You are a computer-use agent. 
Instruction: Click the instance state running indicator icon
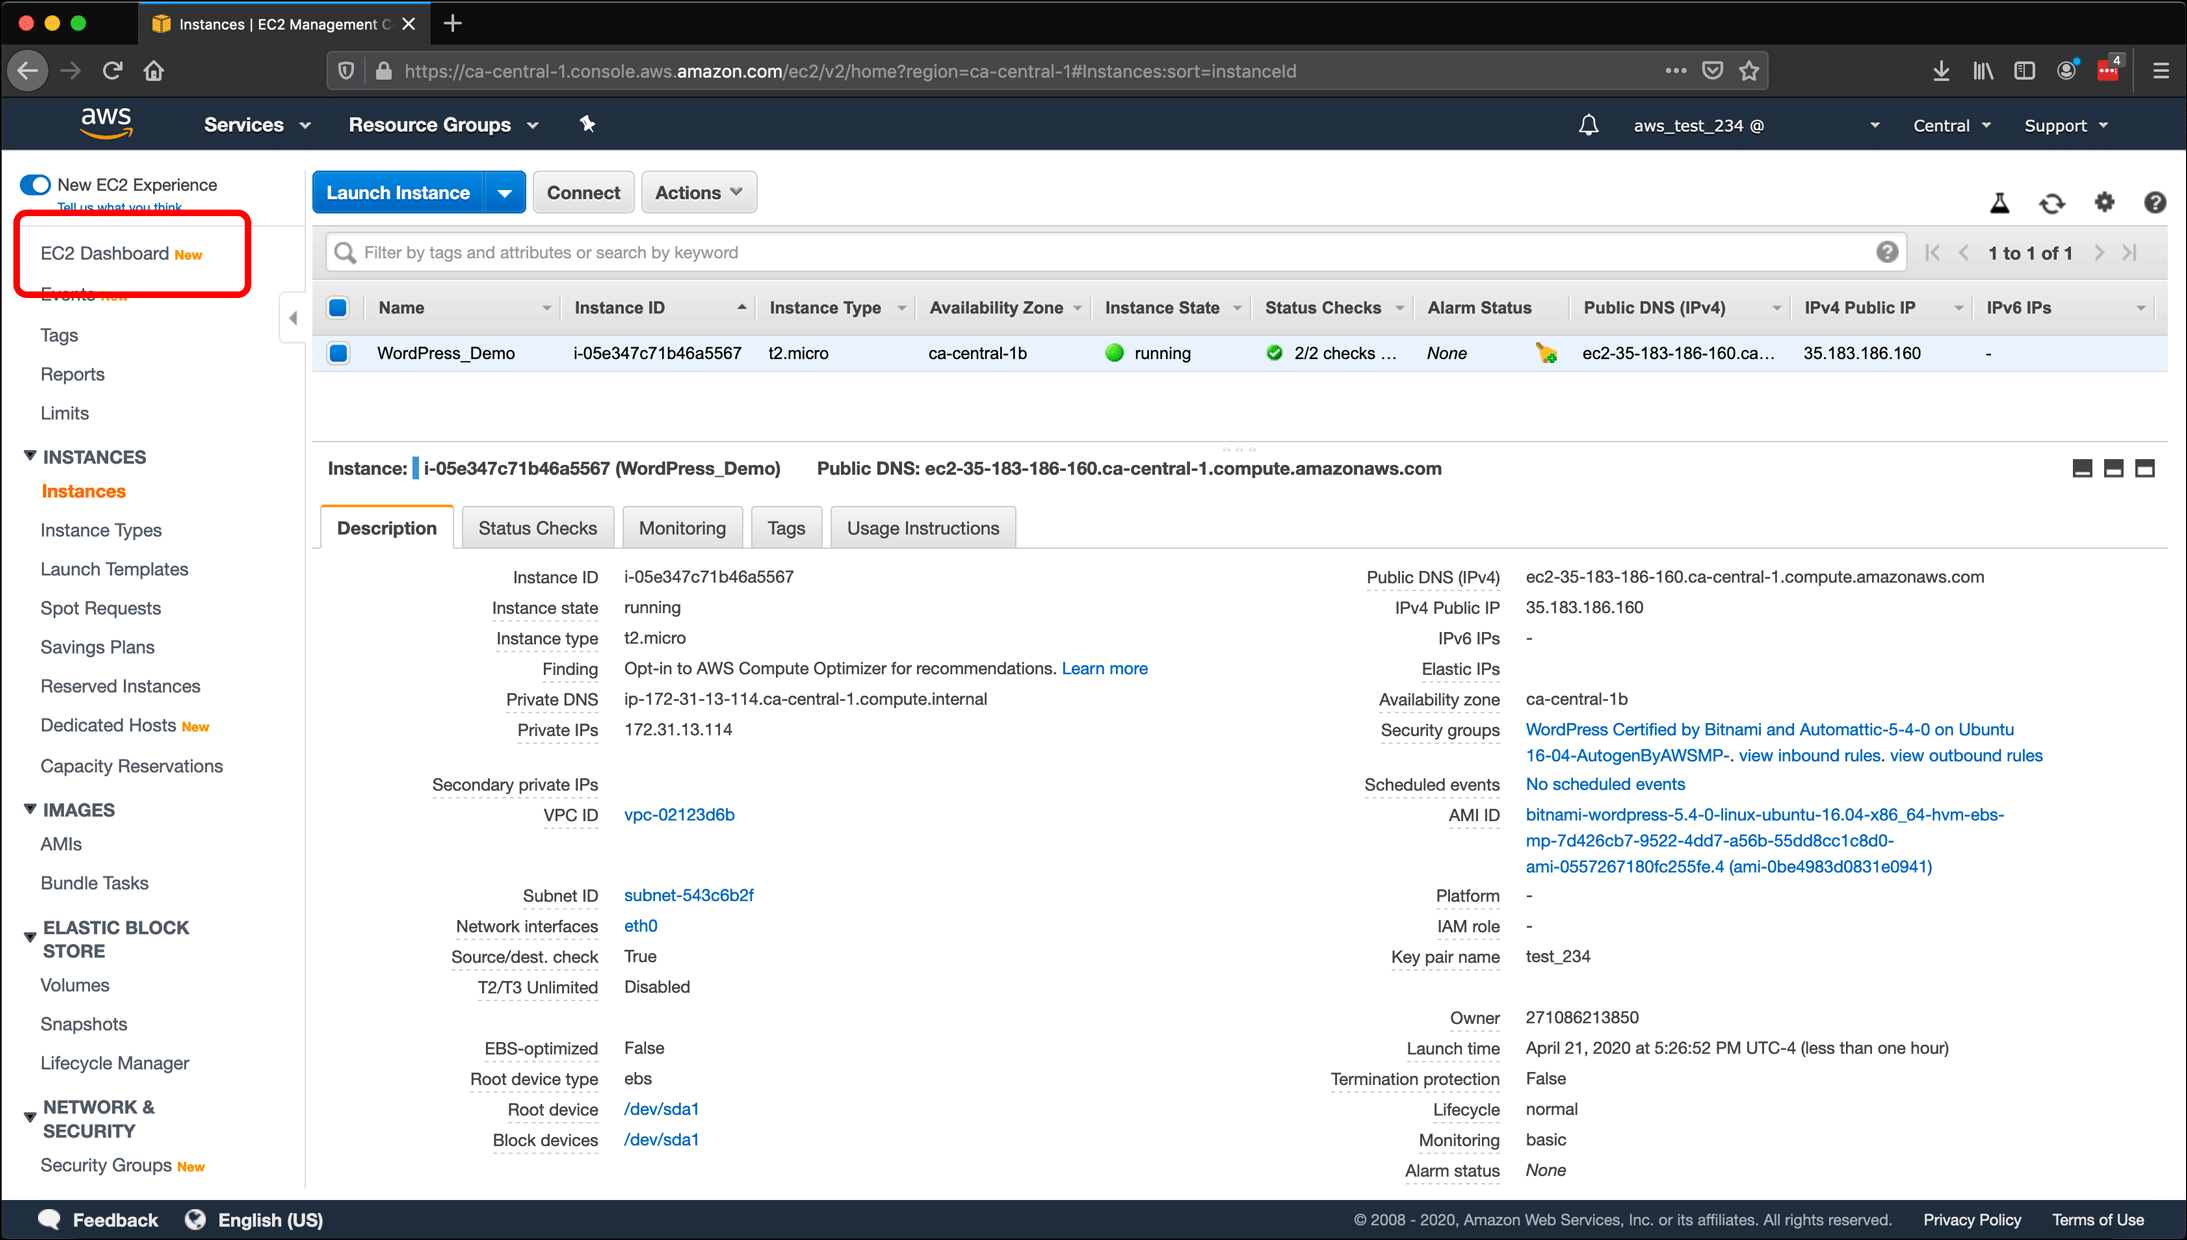pos(1112,353)
